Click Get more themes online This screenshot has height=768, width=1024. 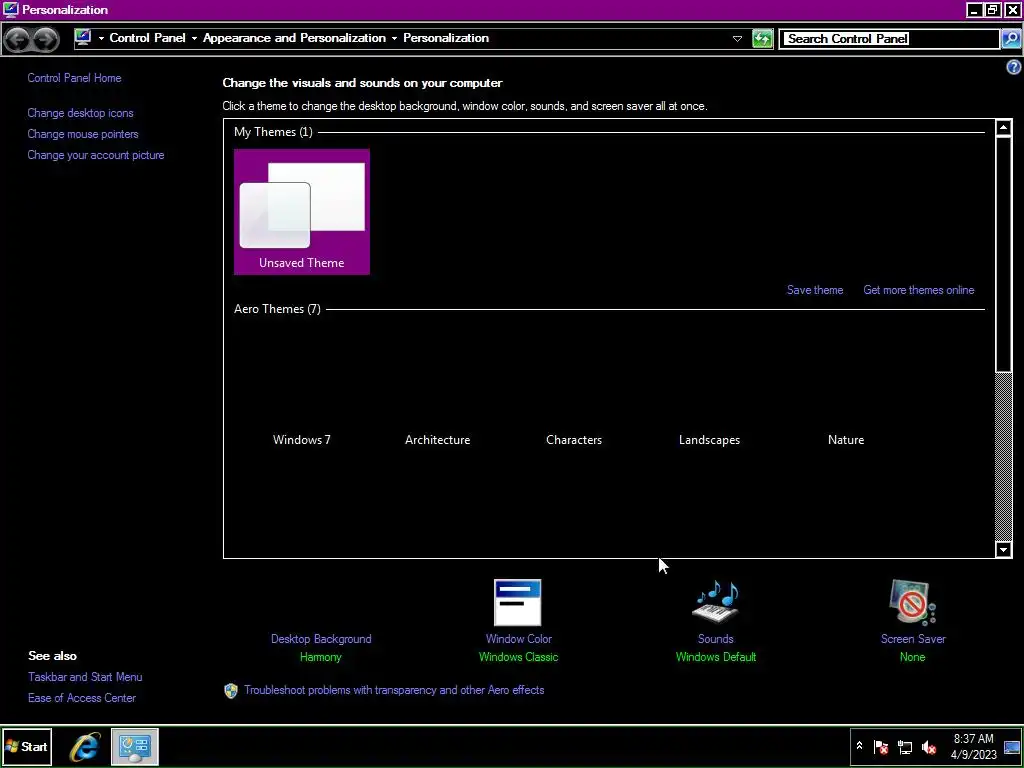click(x=919, y=290)
